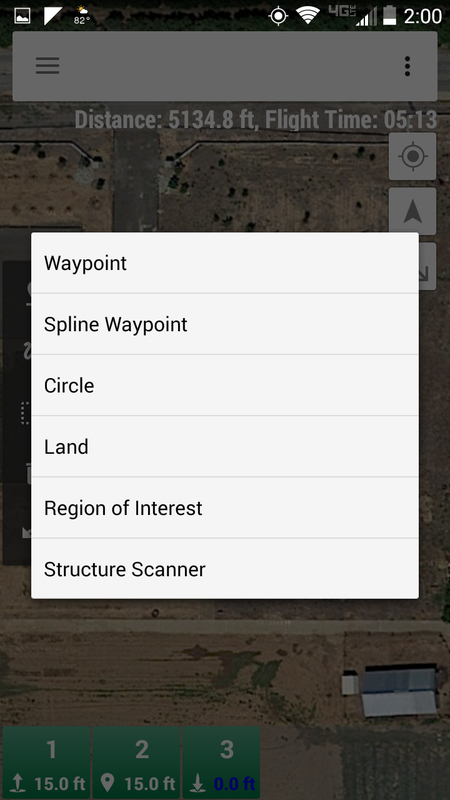Tap the 0.0 ft altitude value

point(235,783)
